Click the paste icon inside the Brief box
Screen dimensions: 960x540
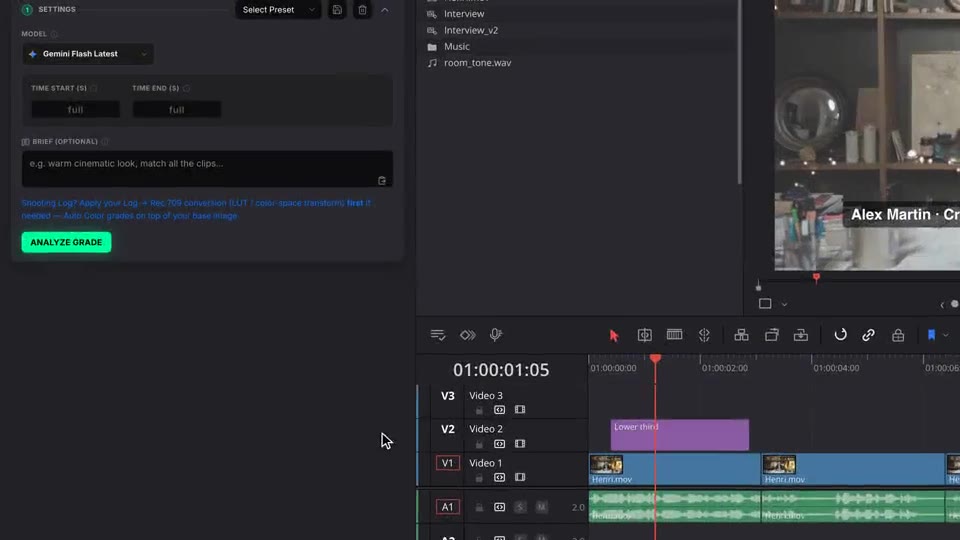pyautogui.click(x=382, y=180)
